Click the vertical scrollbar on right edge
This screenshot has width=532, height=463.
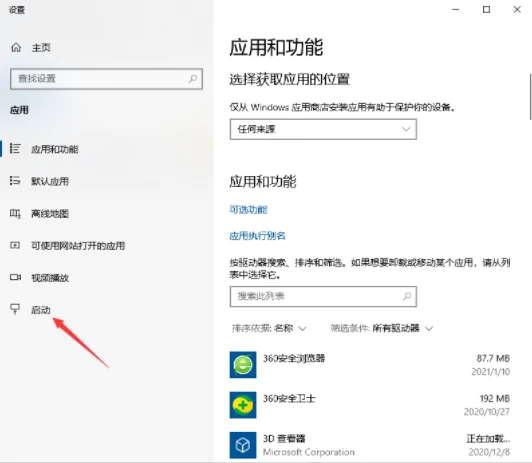pos(530,96)
